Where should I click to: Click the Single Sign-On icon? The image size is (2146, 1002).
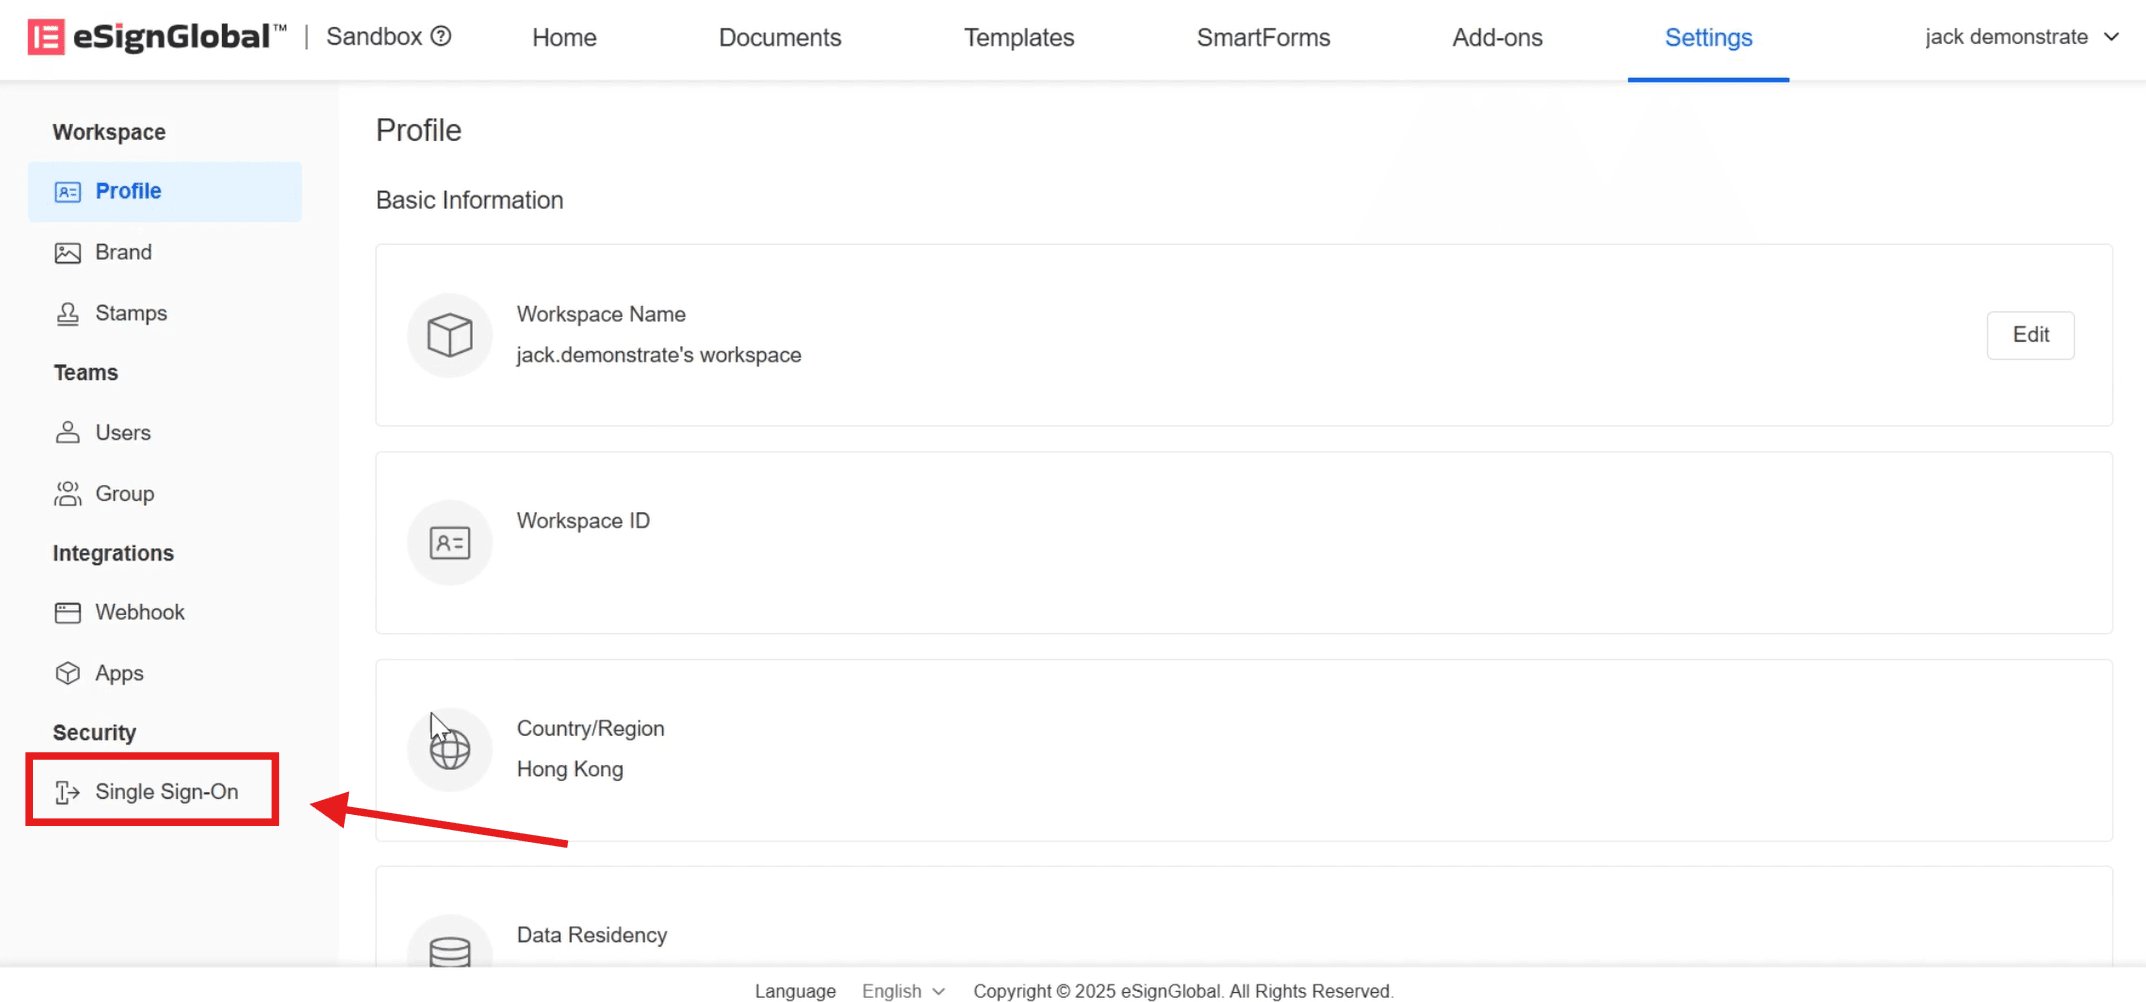click(67, 792)
